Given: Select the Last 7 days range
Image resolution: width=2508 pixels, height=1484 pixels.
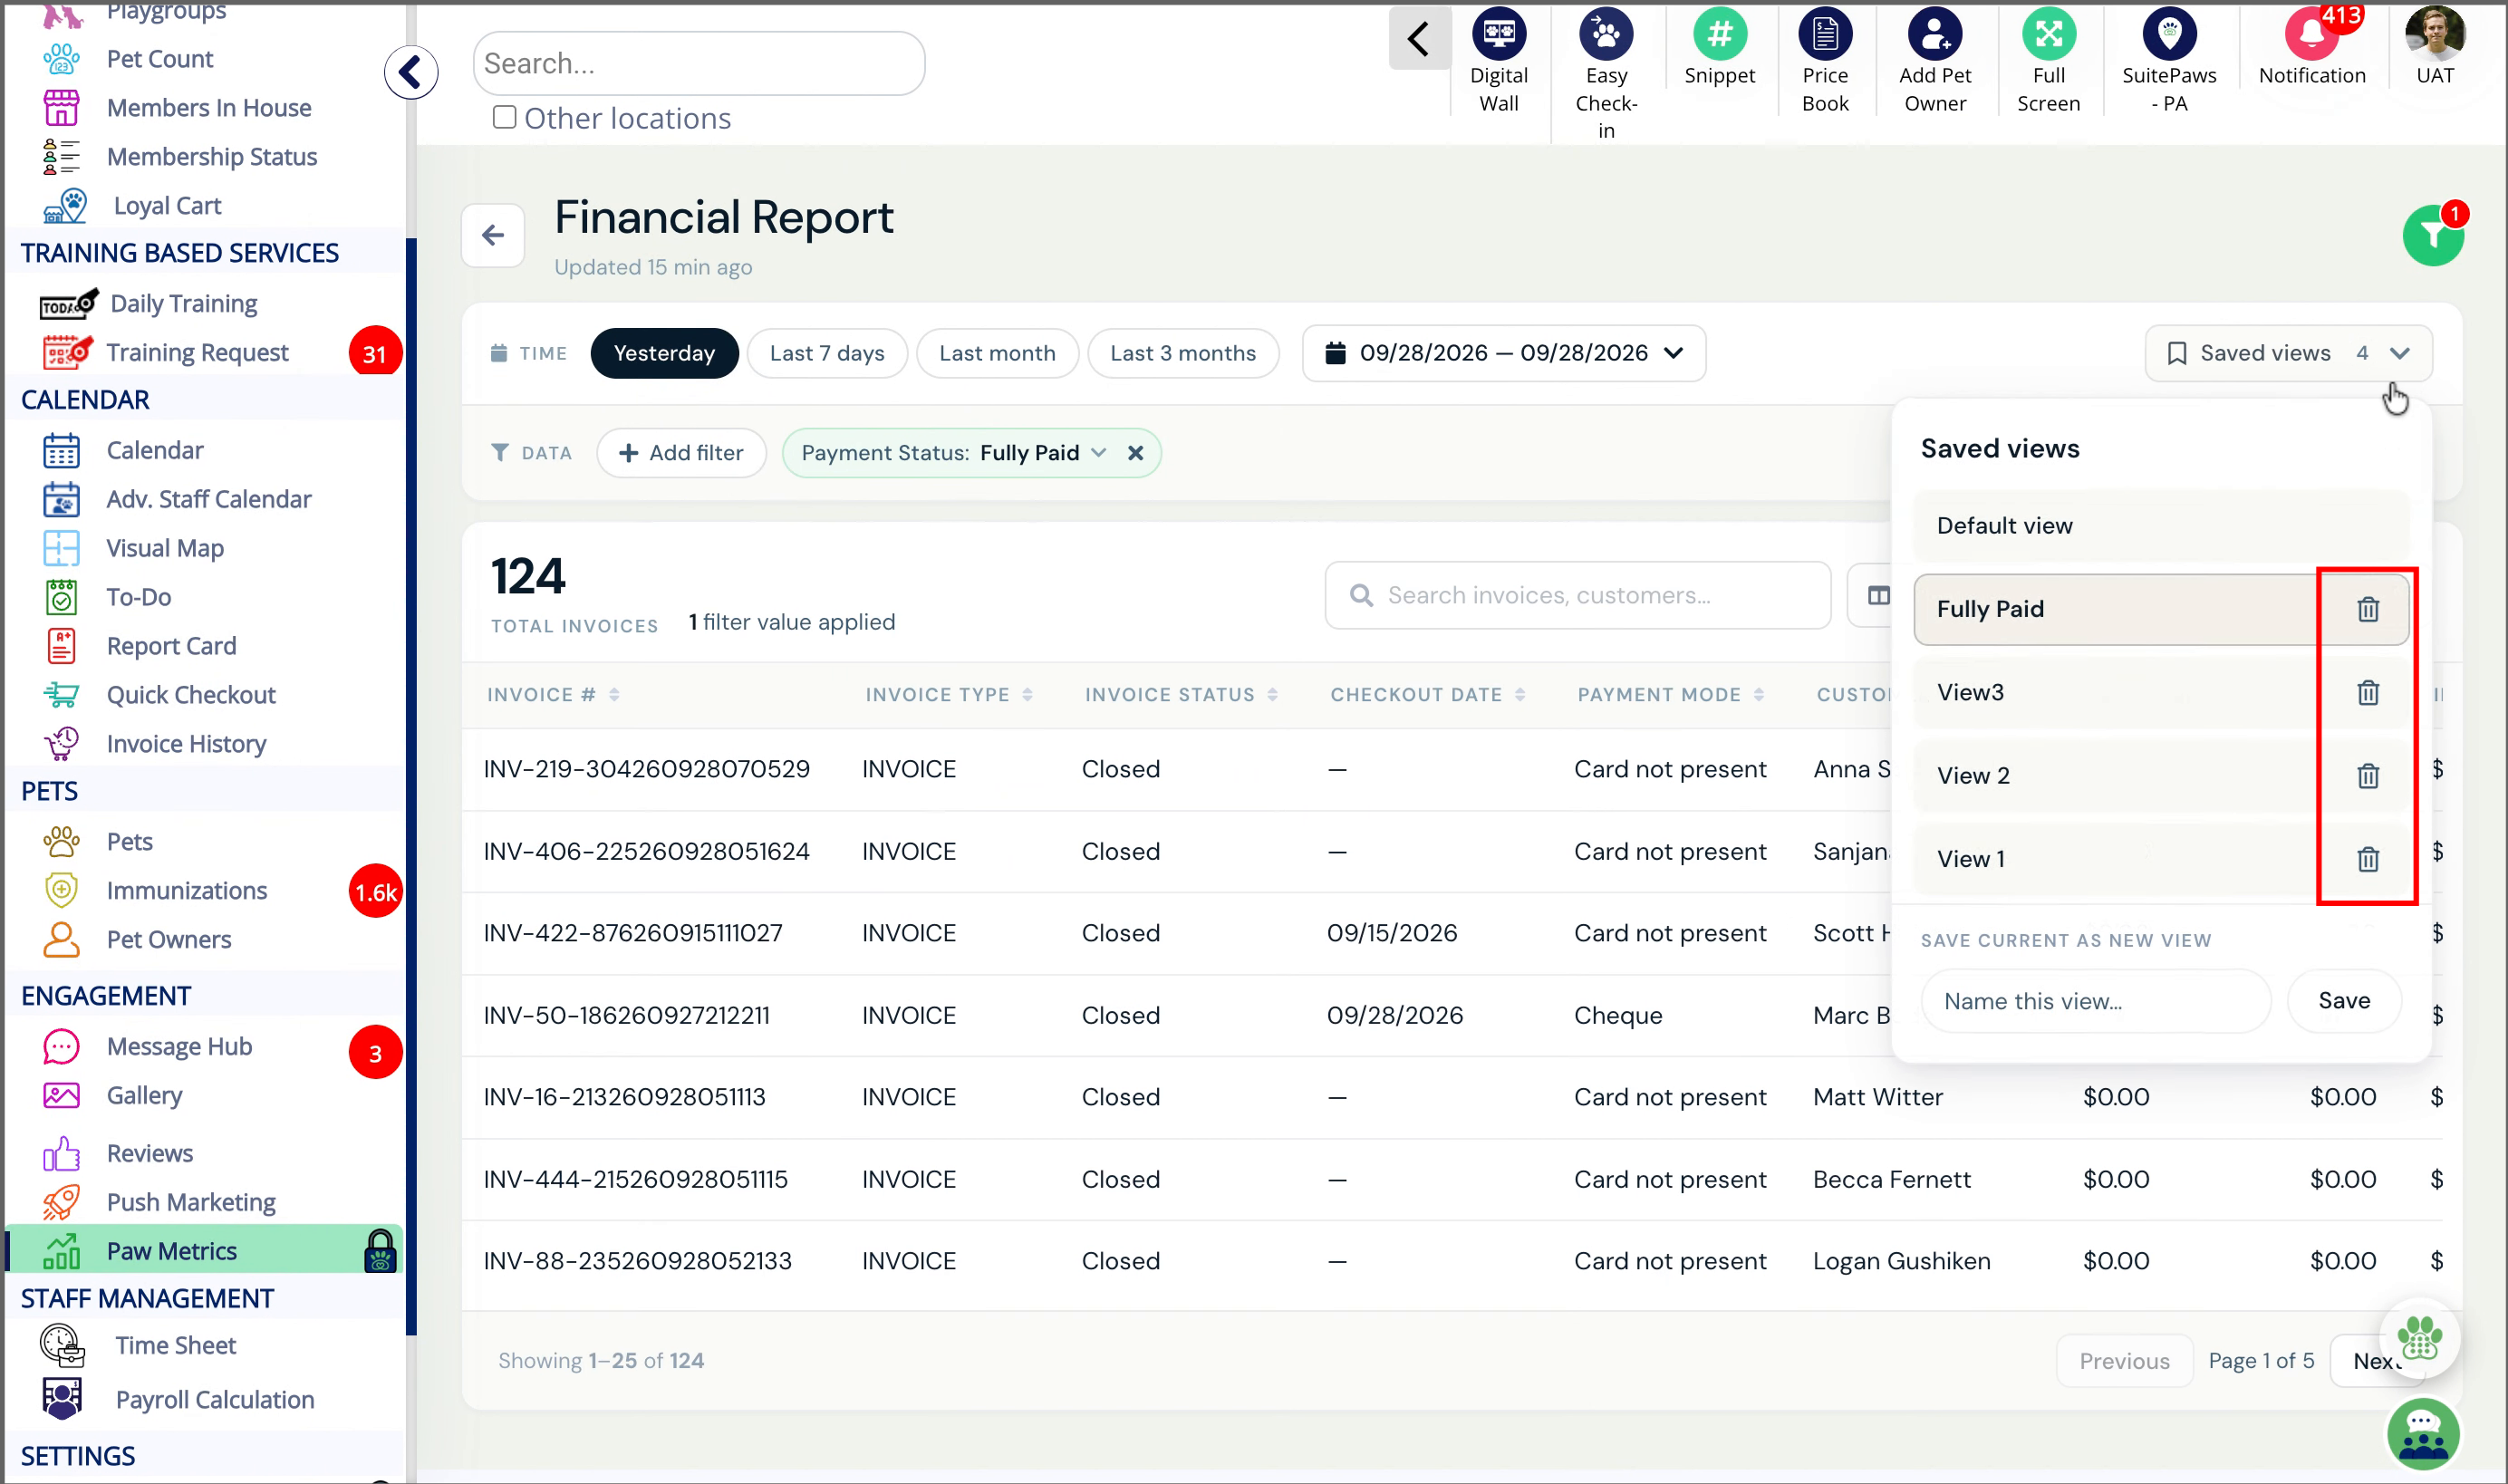Looking at the screenshot, I should pyautogui.click(x=827, y=353).
